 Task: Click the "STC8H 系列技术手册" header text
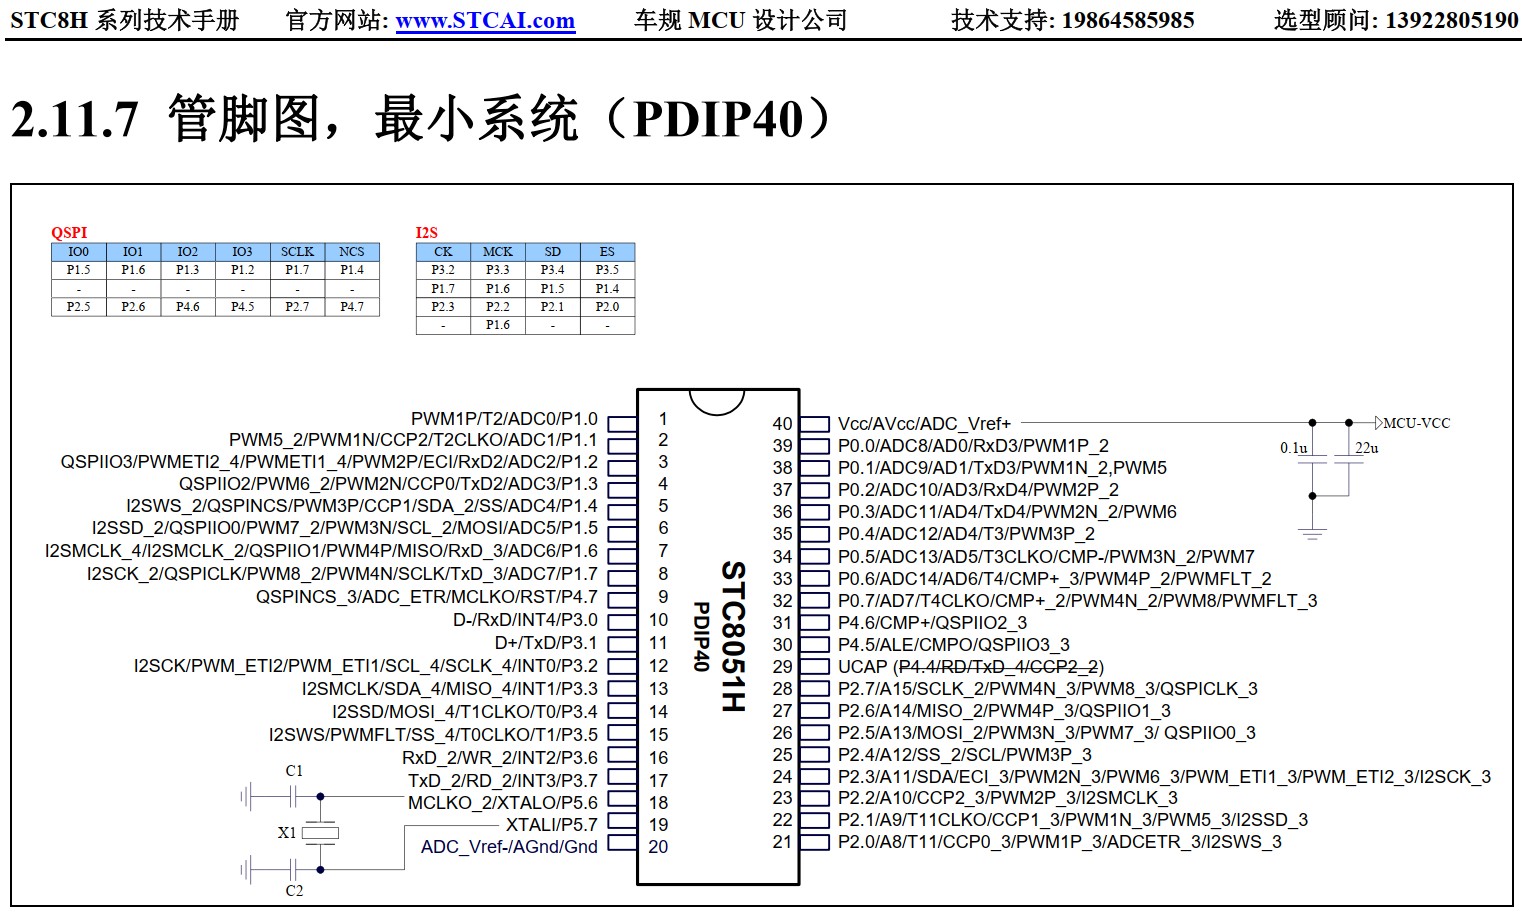tap(125, 20)
